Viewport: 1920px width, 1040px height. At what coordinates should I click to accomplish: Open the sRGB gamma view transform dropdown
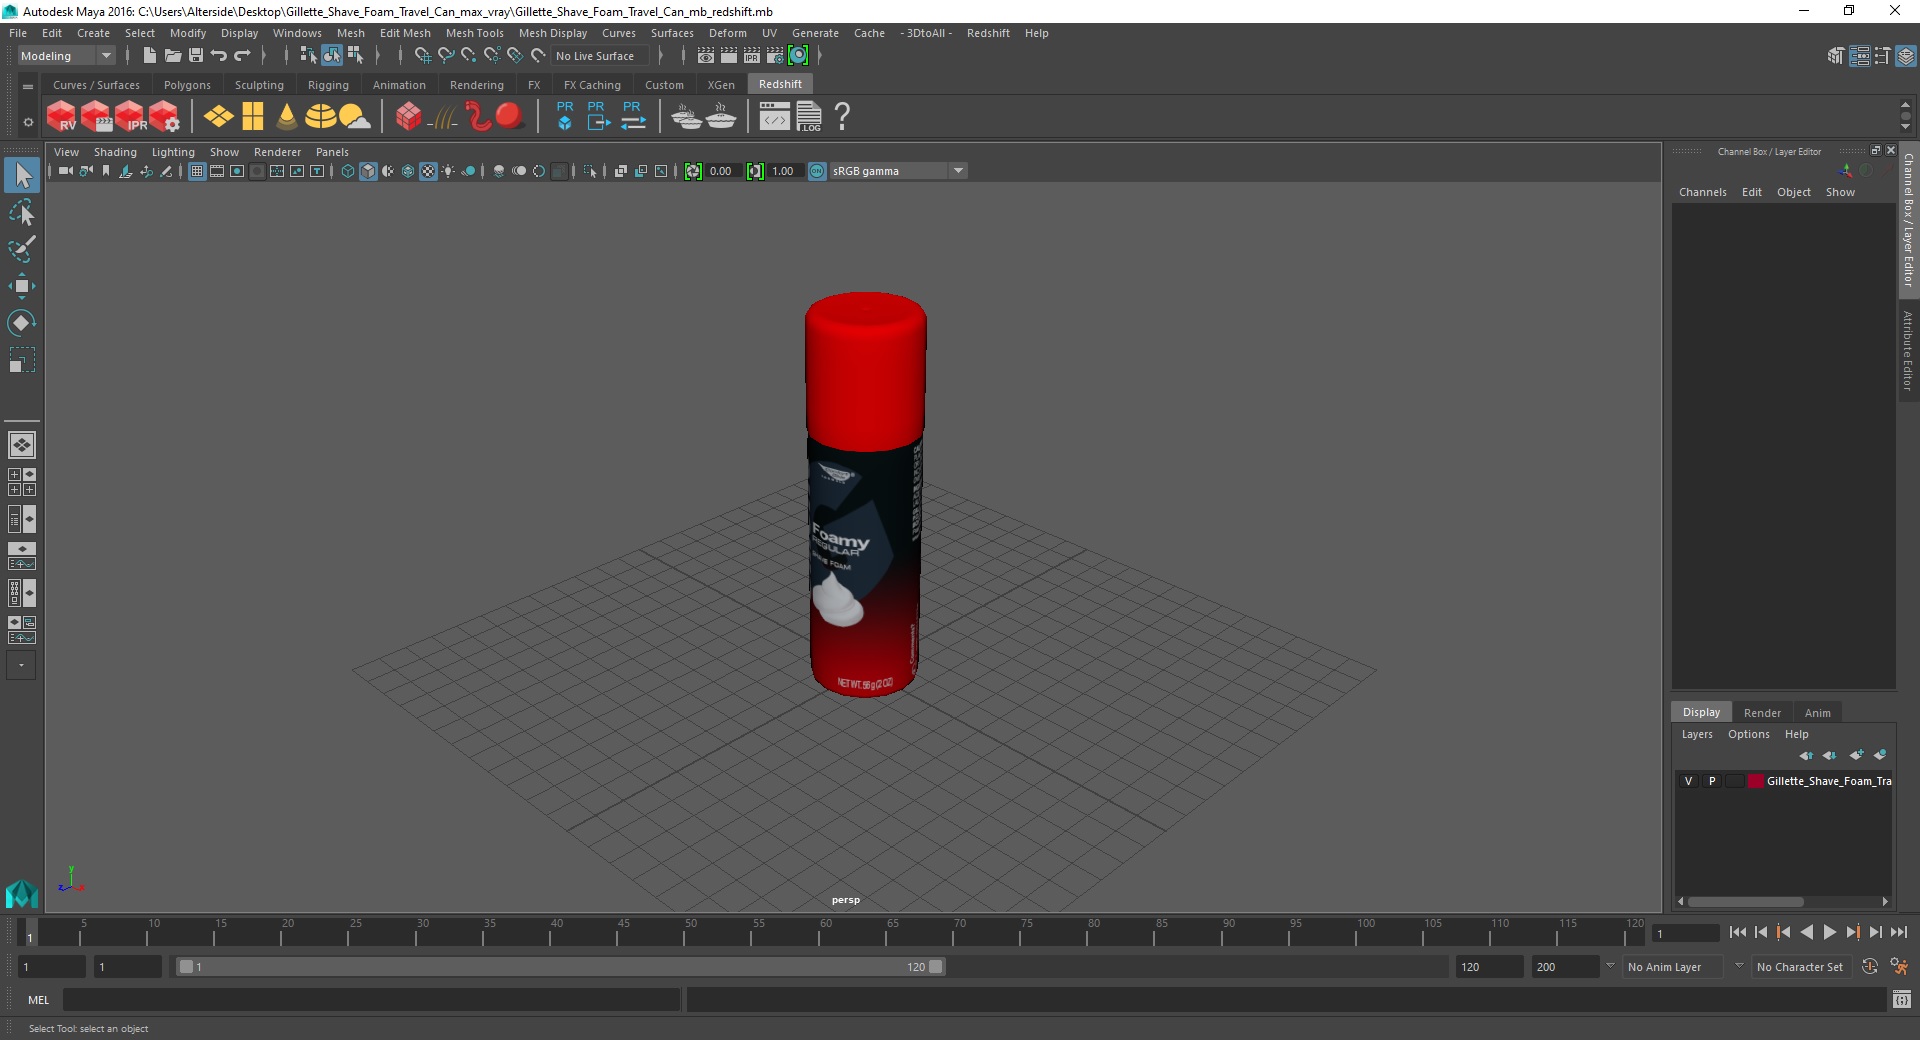tap(898, 171)
